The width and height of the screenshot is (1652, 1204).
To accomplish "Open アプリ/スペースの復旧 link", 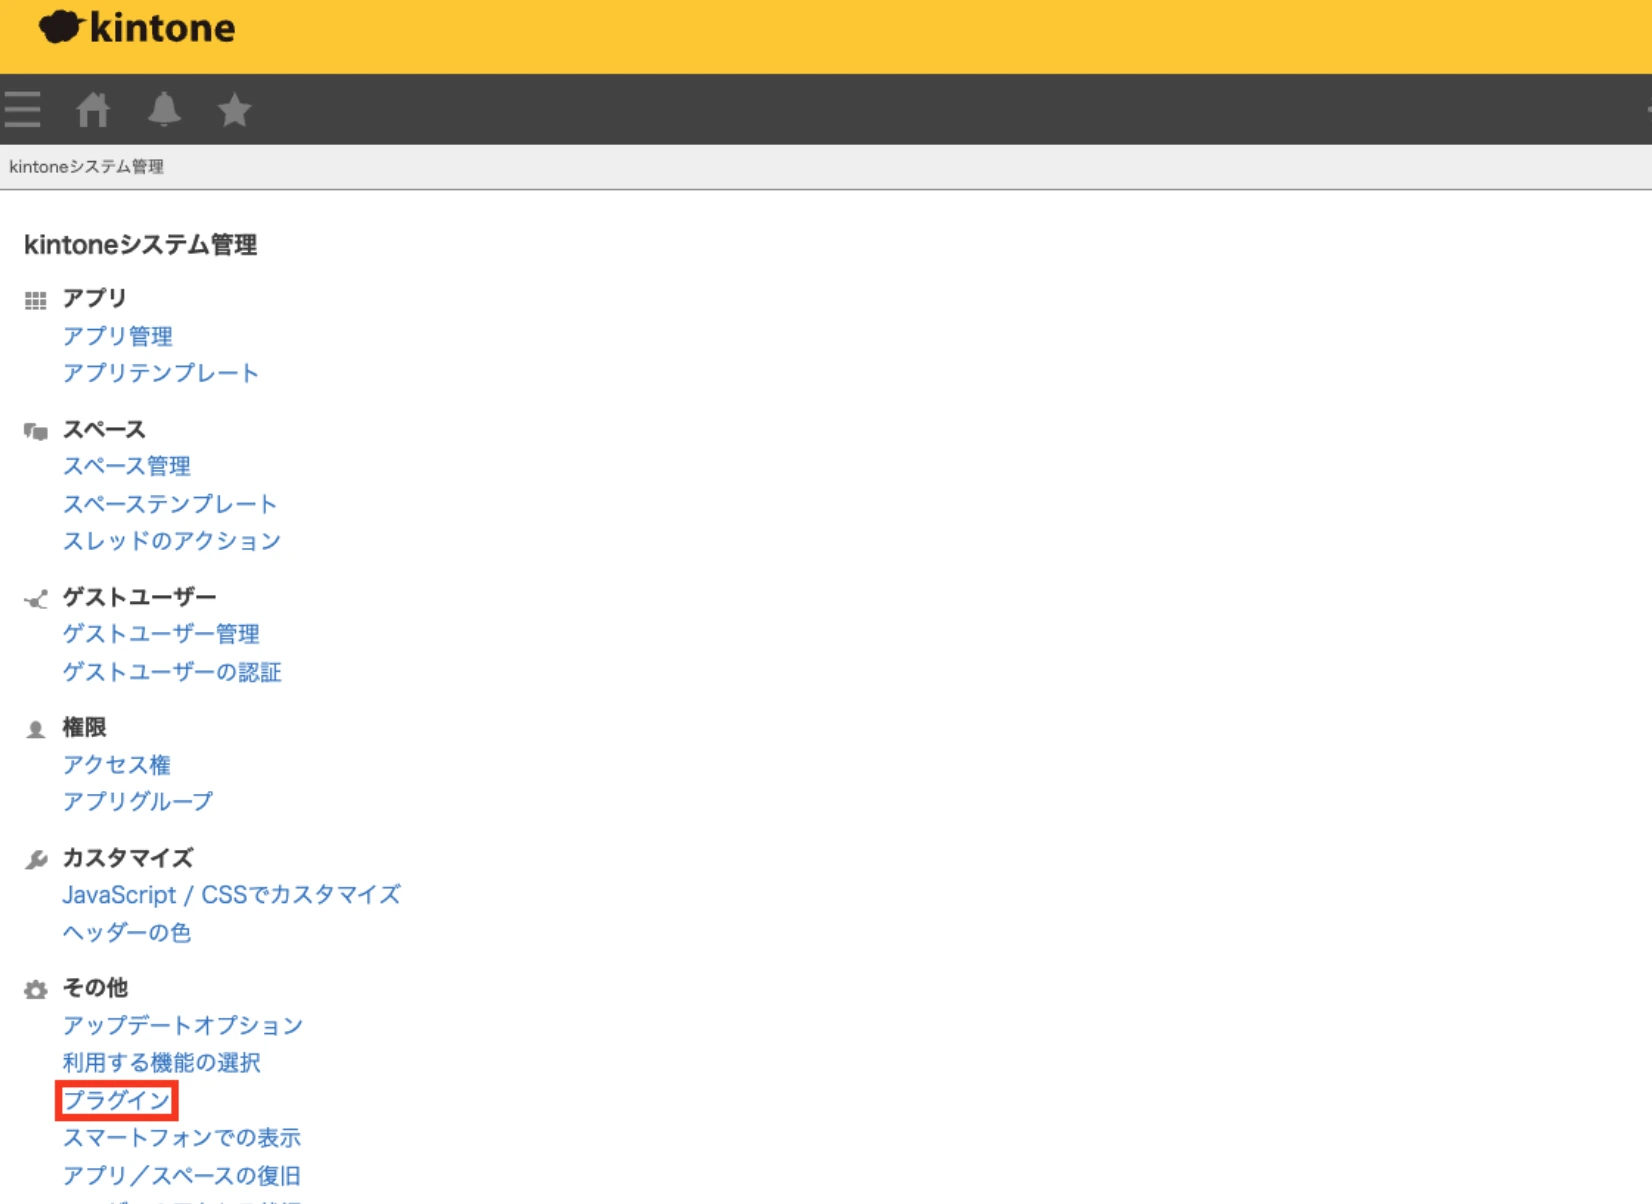I will [x=182, y=1176].
